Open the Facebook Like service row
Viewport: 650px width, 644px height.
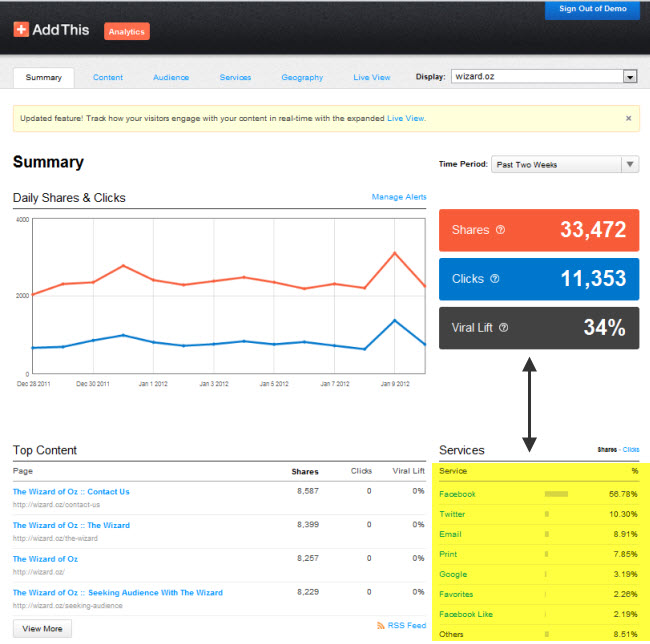click(538, 614)
